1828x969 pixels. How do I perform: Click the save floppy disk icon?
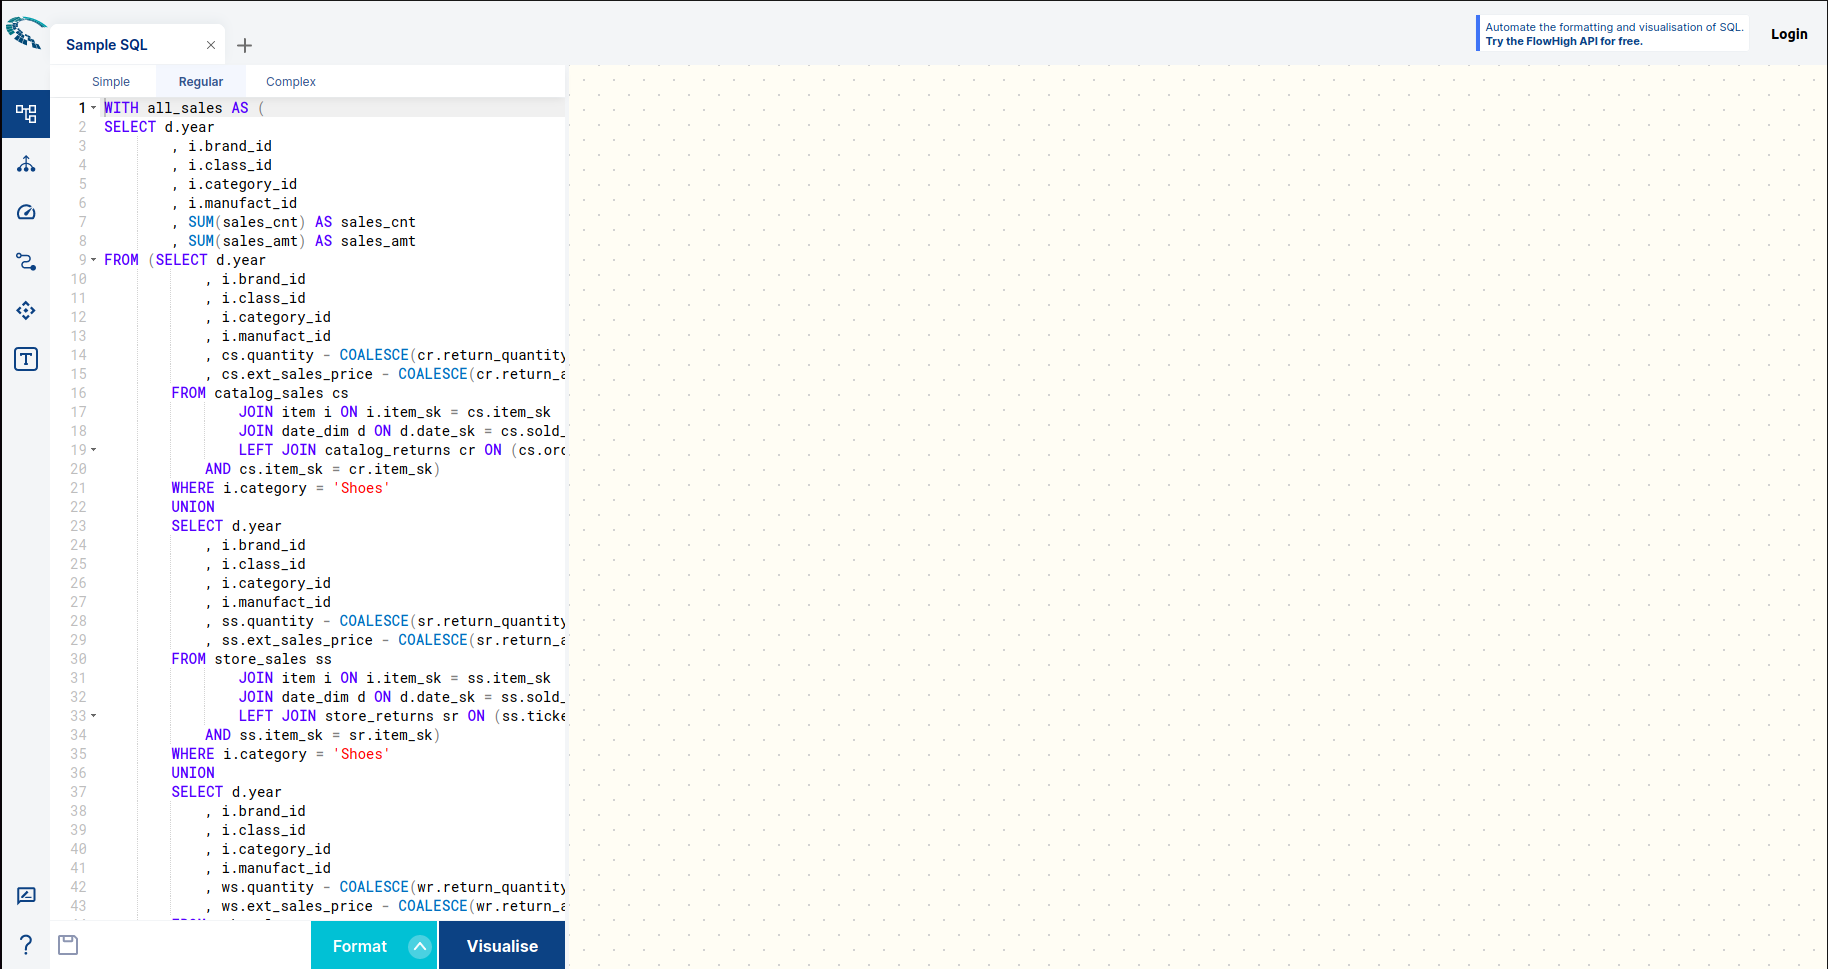tap(68, 945)
